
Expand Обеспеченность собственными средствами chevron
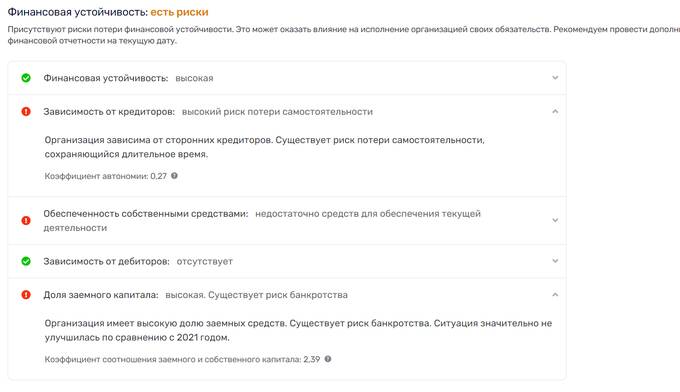coord(555,220)
